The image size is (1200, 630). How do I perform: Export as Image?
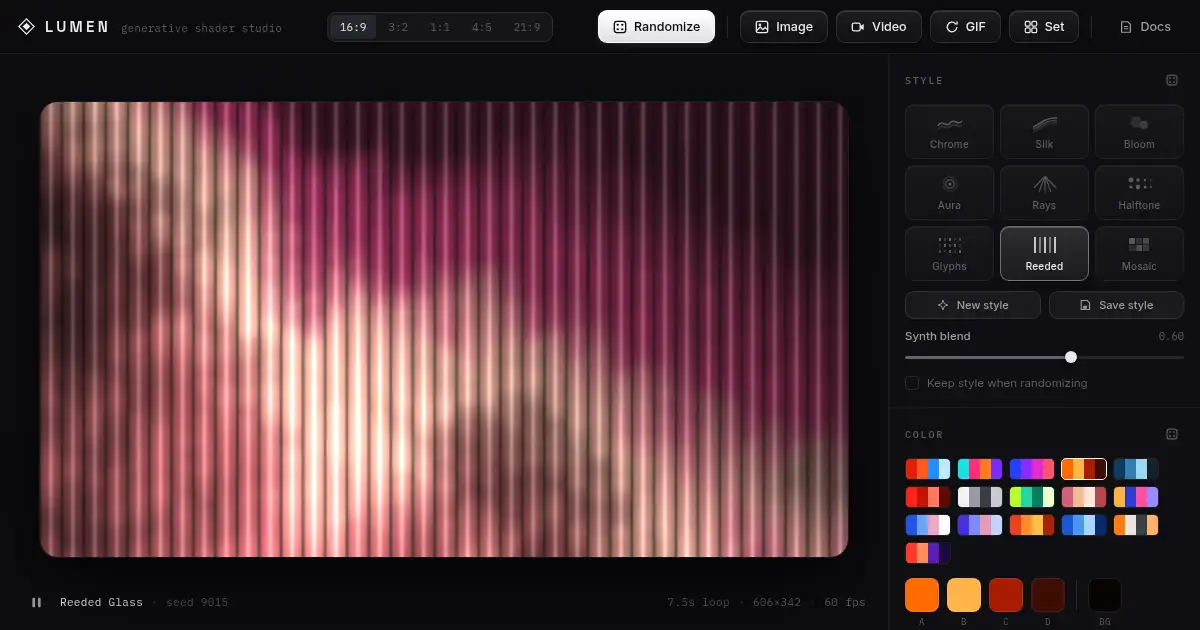tap(784, 27)
